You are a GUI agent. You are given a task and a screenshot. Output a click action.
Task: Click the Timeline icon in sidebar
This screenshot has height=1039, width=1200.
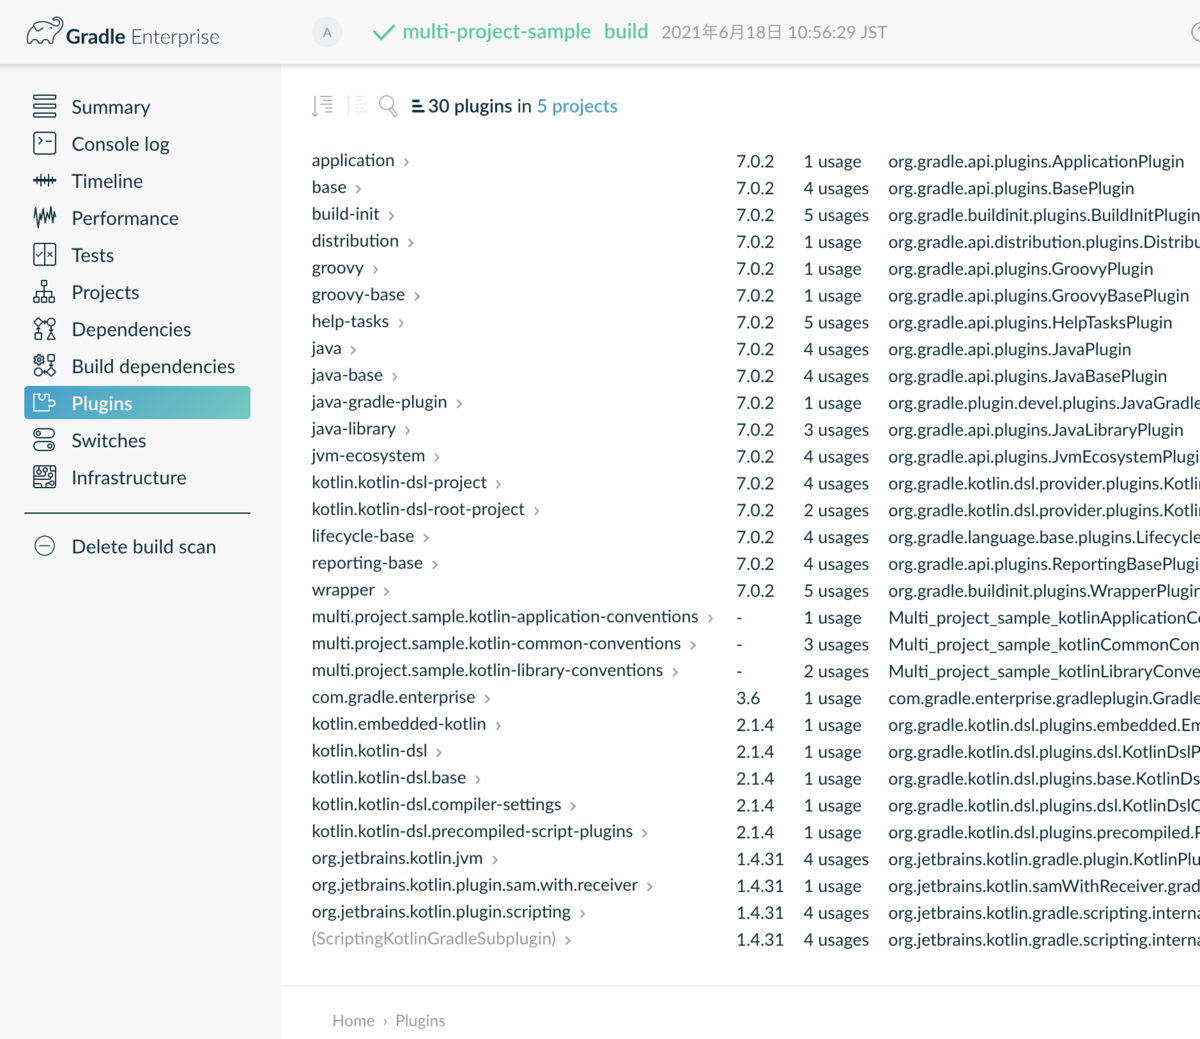[x=45, y=181]
